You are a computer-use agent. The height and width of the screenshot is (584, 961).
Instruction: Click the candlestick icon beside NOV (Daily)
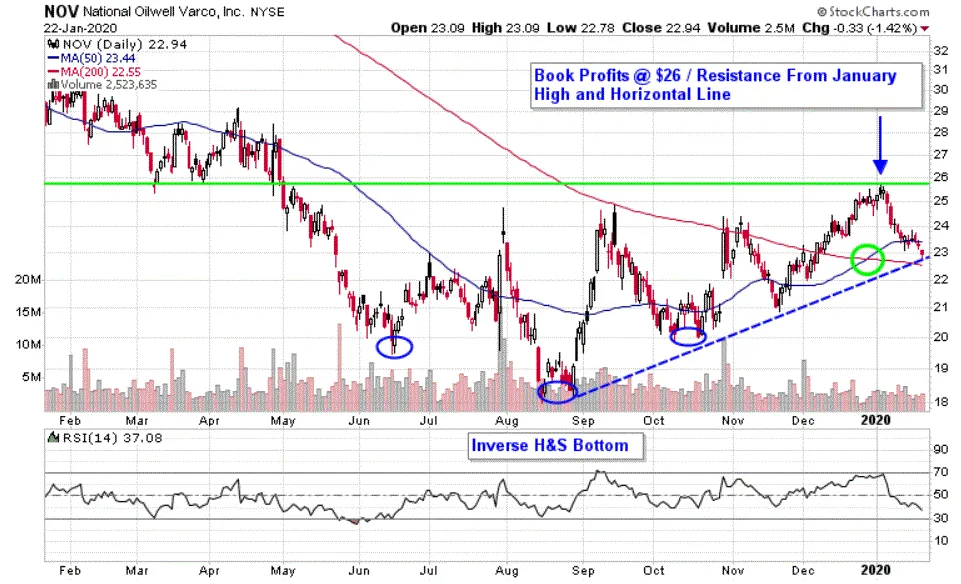[53, 44]
